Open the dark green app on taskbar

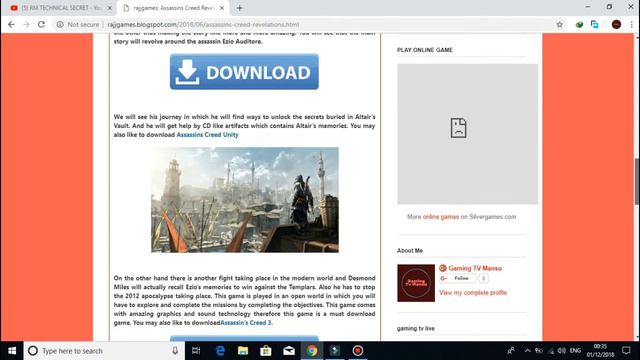click(335, 351)
